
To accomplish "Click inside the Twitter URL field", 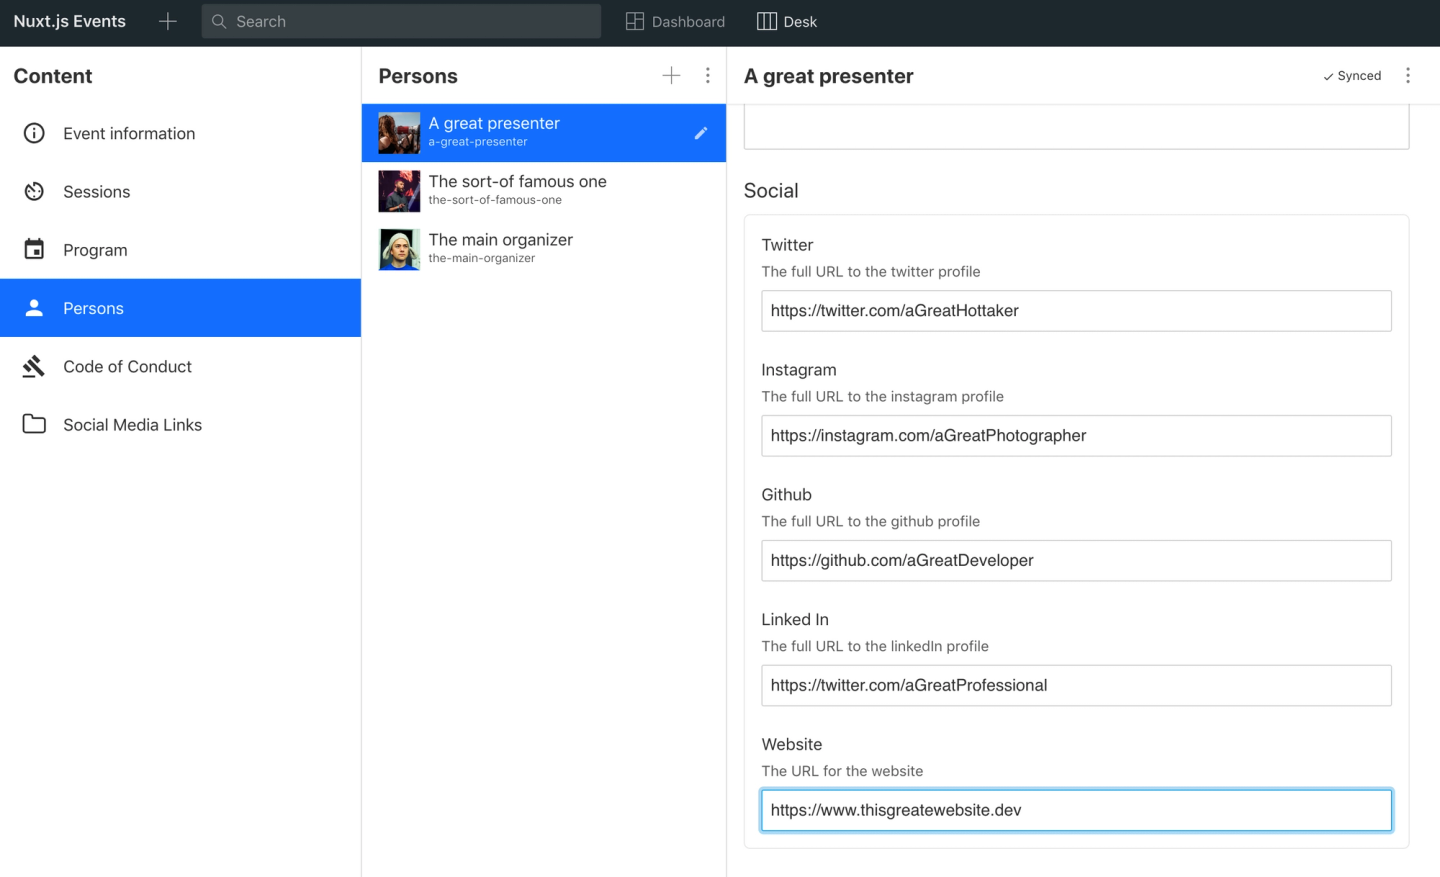I will coord(1076,311).
